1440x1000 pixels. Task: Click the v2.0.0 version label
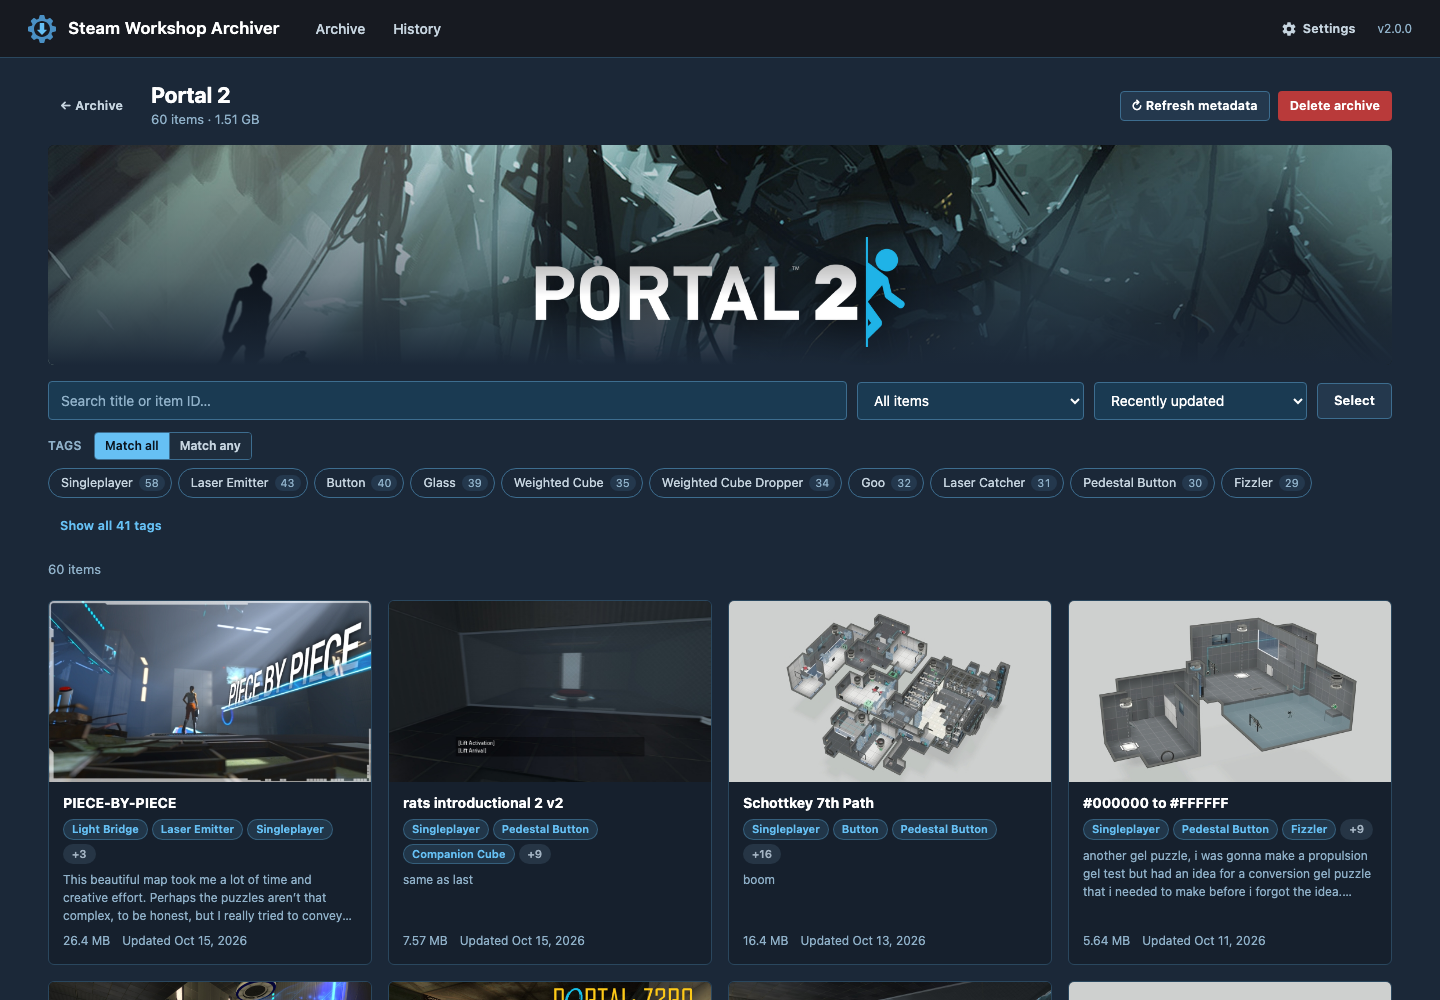tap(1394, 29)
